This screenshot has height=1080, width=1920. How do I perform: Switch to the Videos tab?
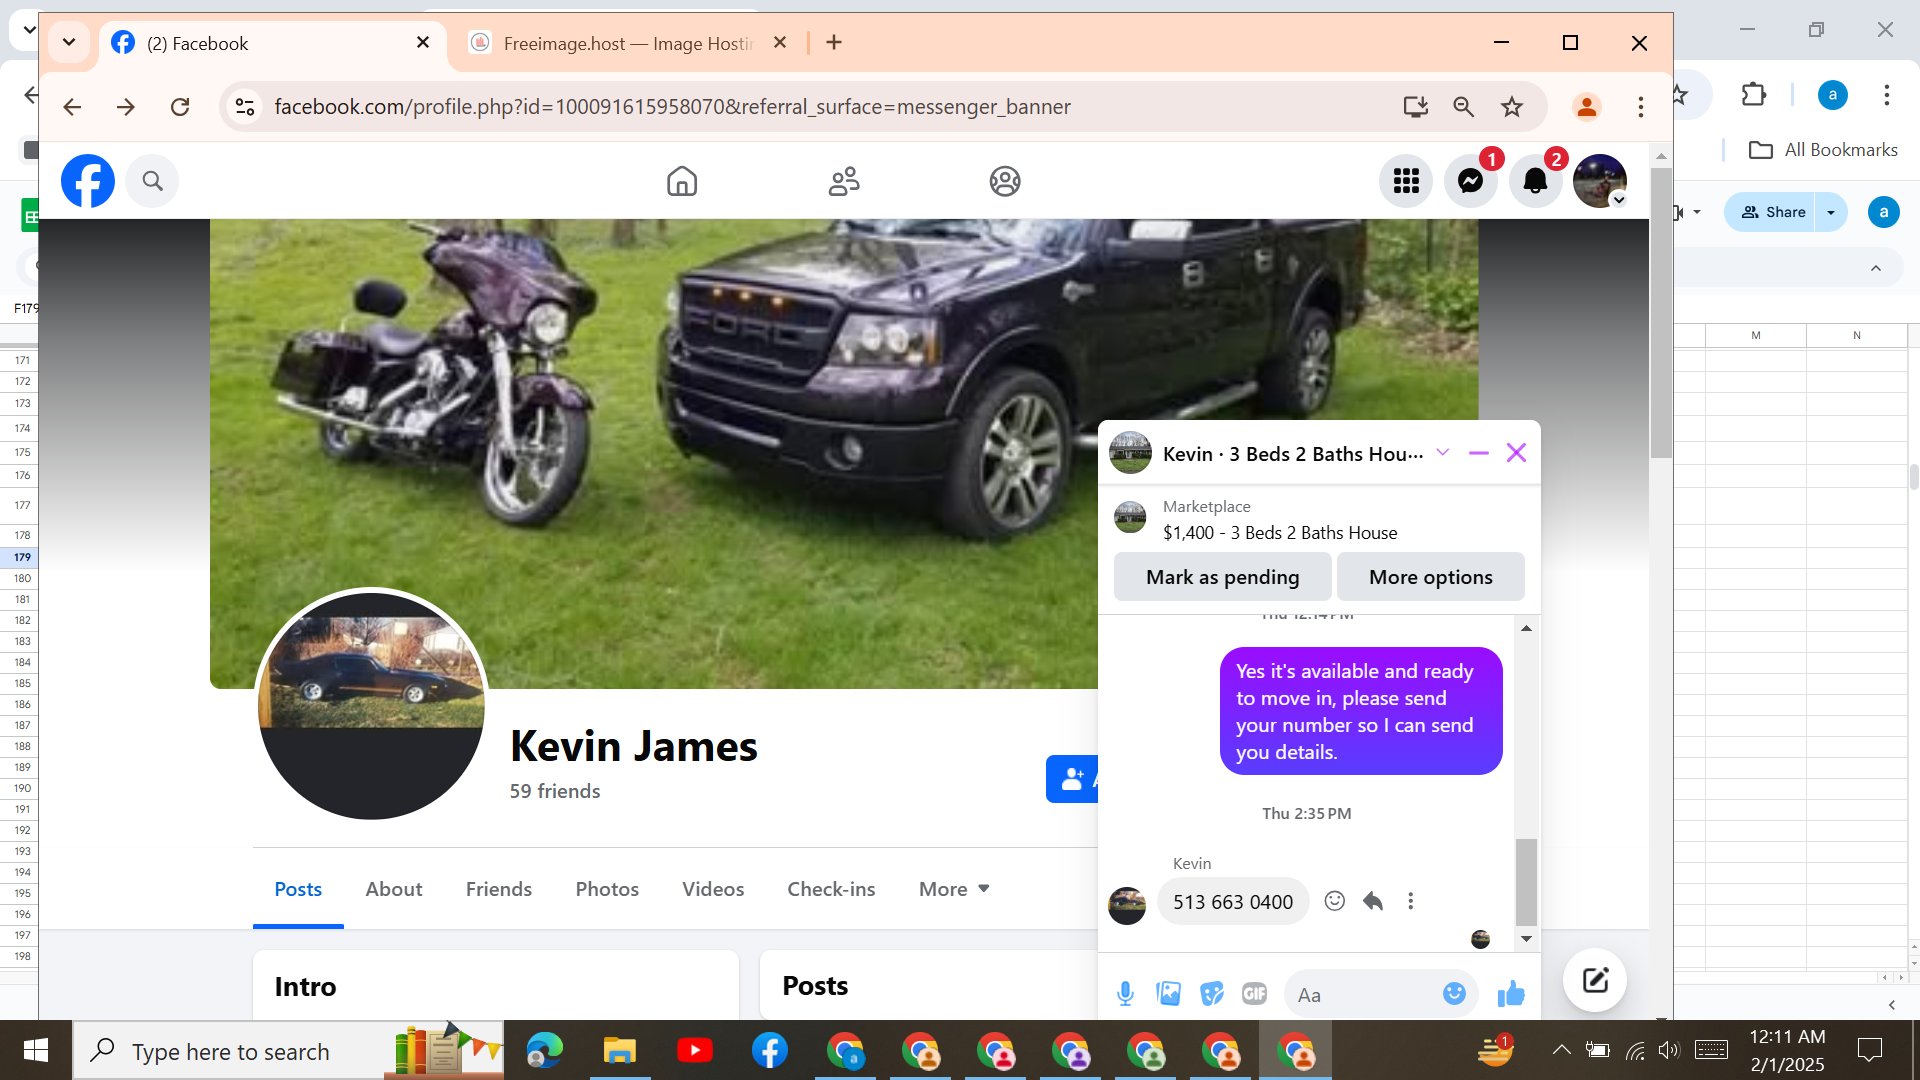pos(713,889)
